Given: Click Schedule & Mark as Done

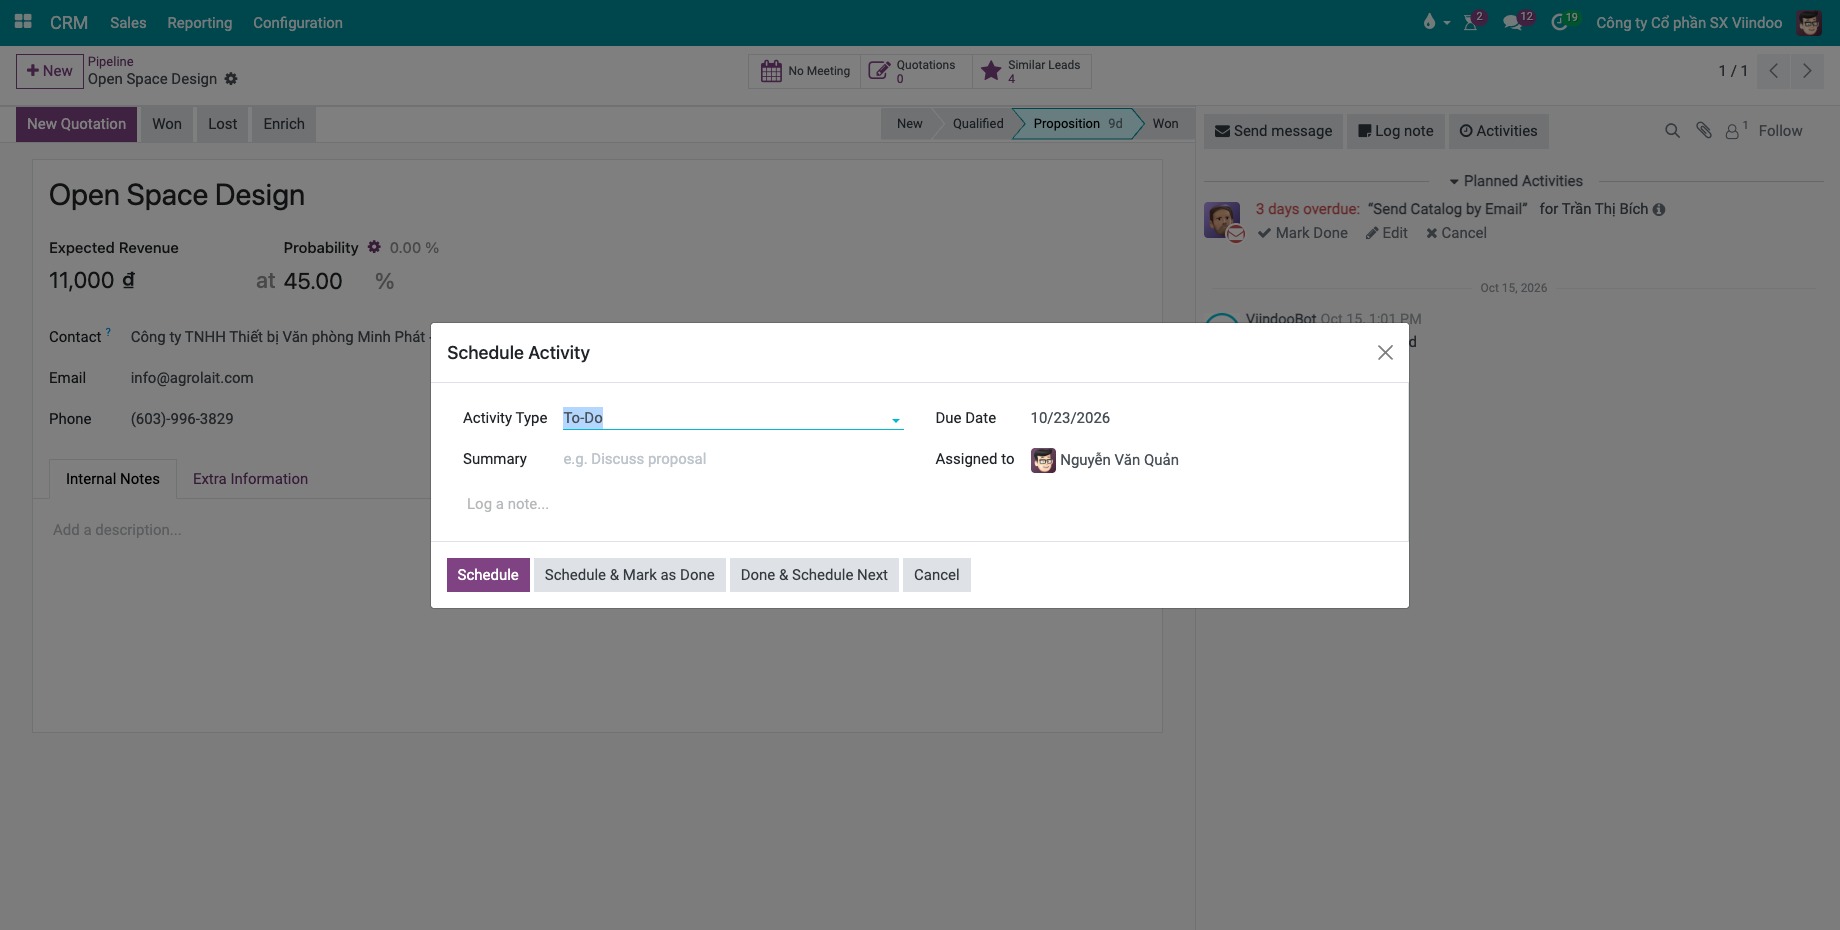Looking at the screenshot, I should [629, 575].
